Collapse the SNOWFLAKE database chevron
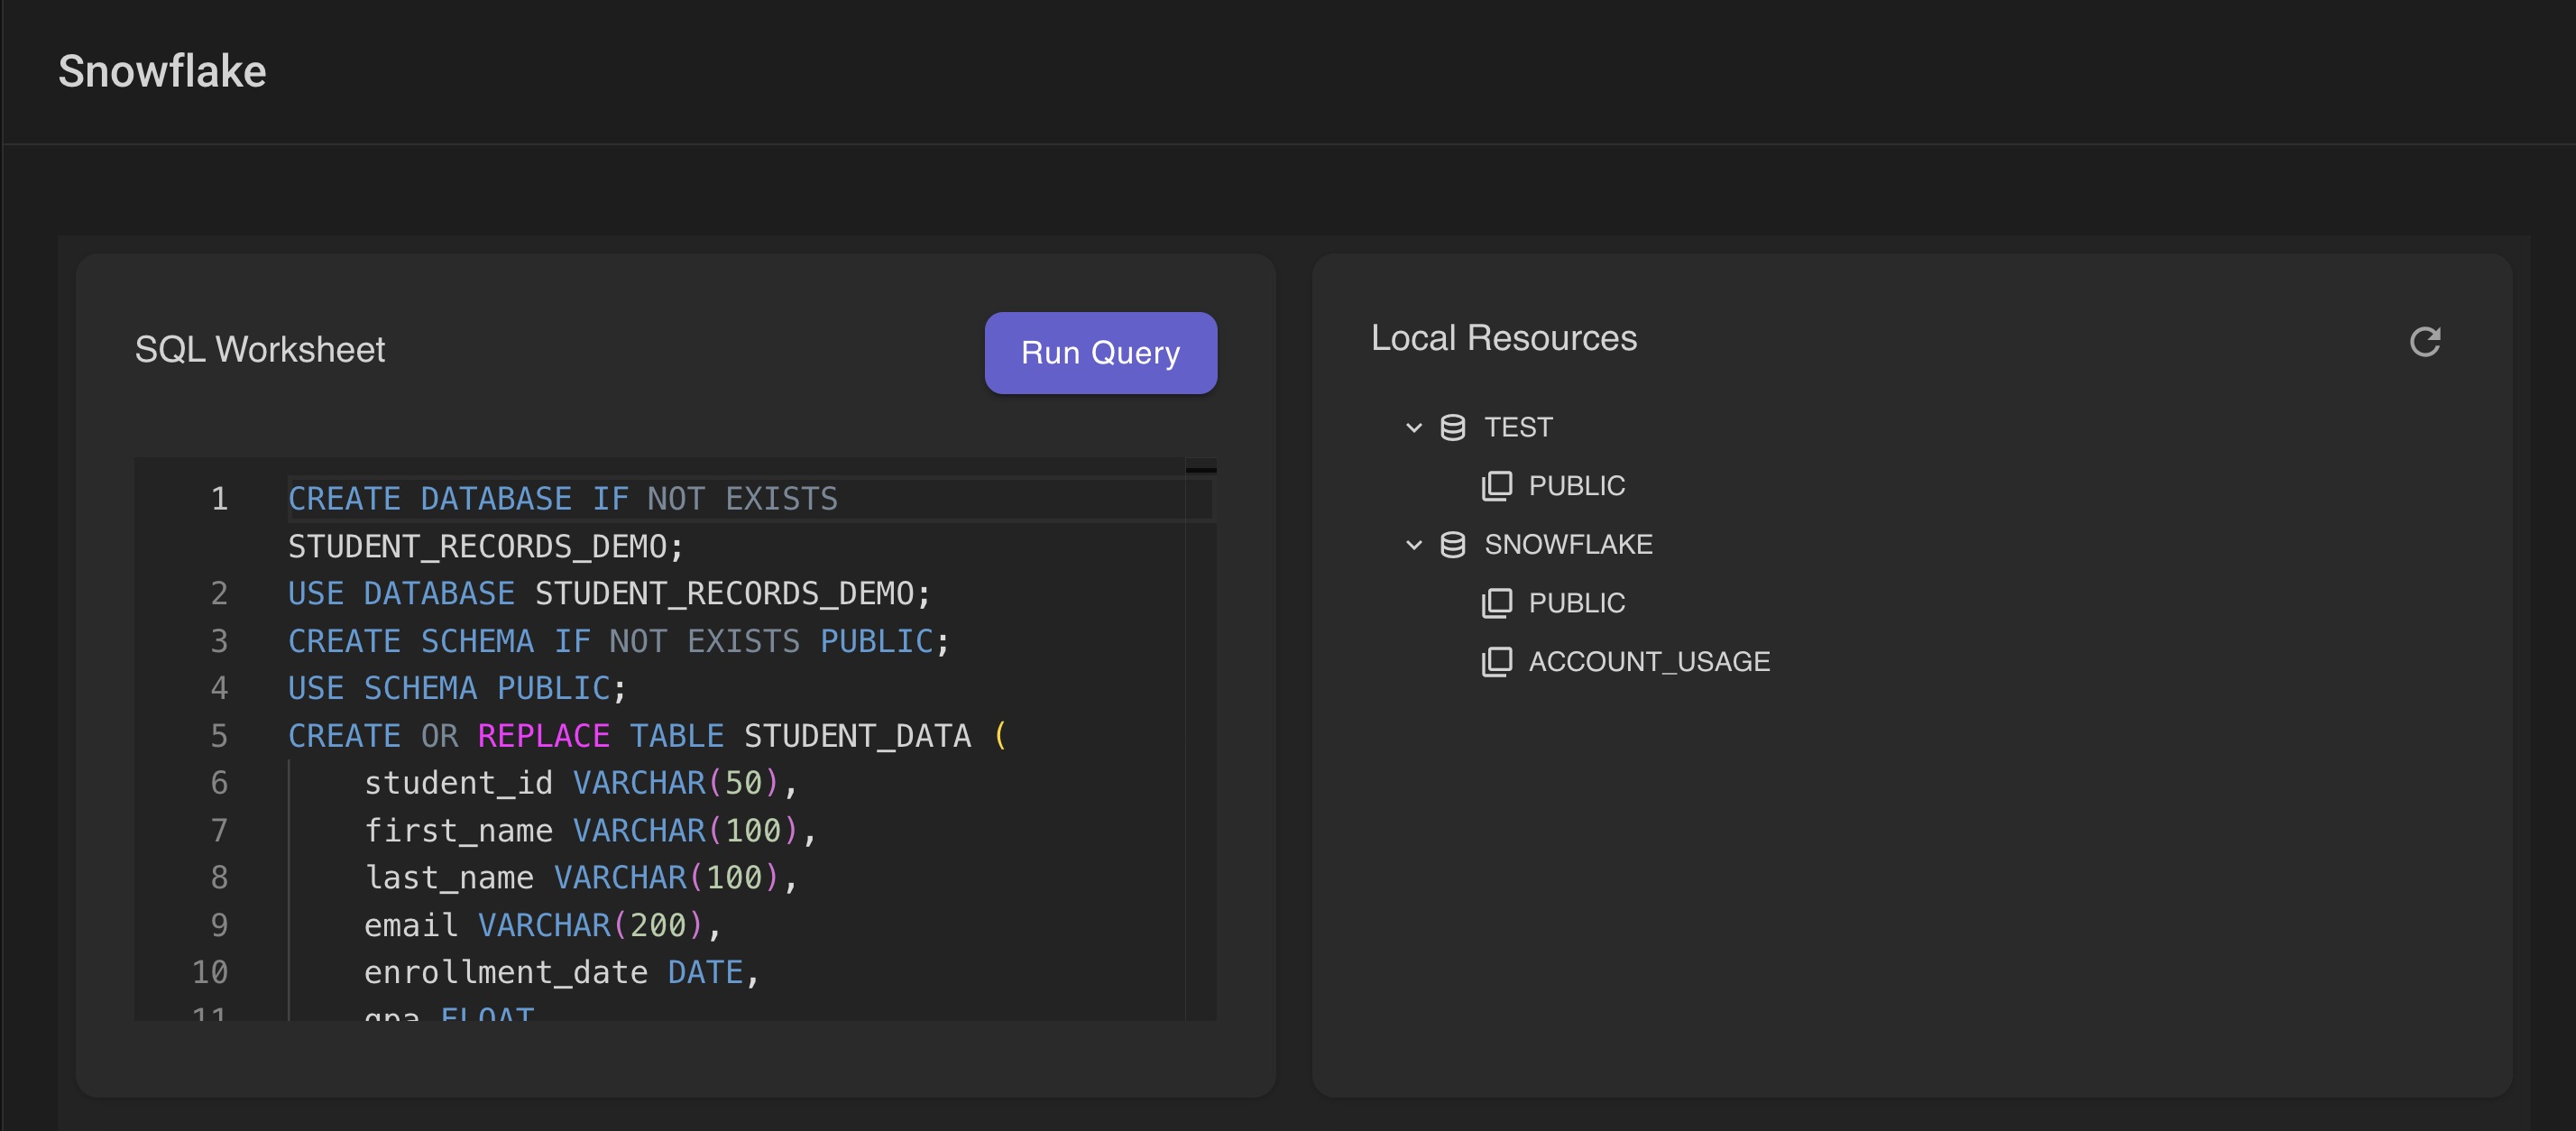Viewport: 2576px width, 1131px height. (1413, 545)
